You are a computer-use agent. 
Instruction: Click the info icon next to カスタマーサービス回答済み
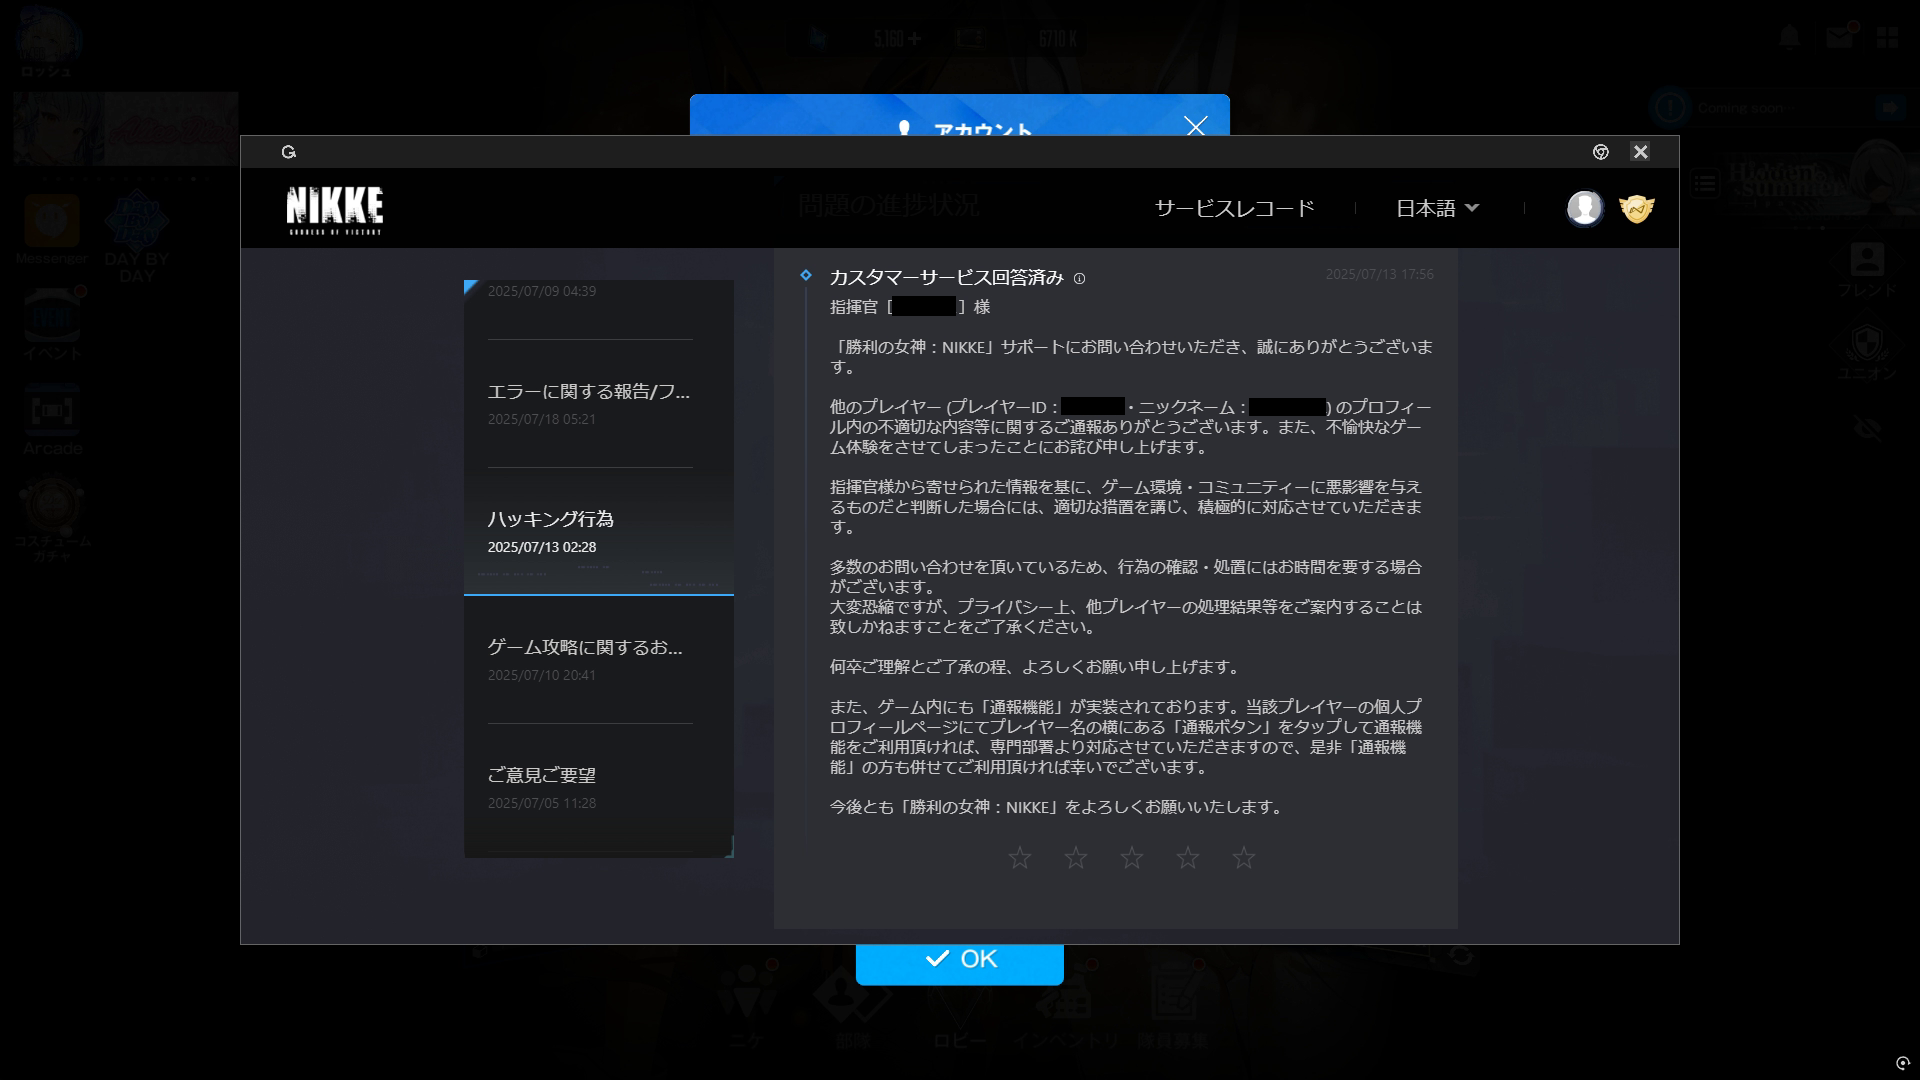pos(1079,279)
